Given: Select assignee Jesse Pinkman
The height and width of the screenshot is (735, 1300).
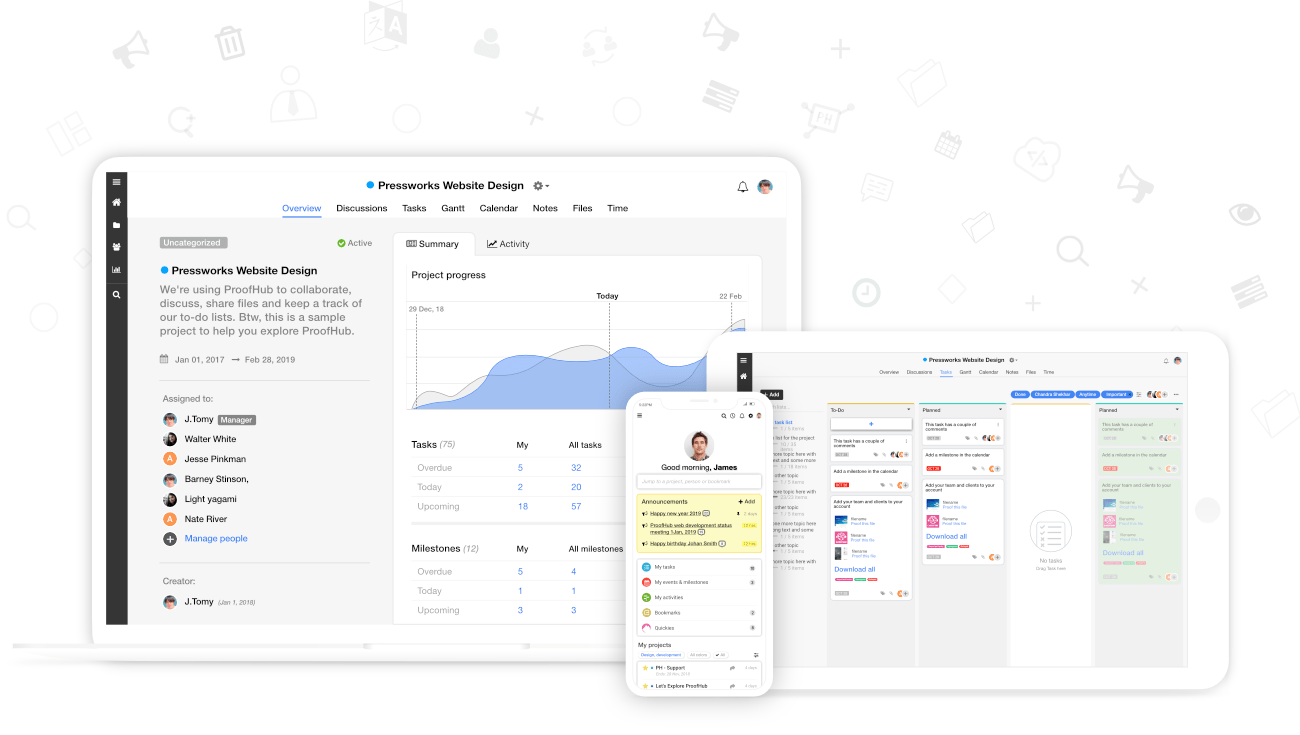Looking at the screenshot, I should (215, 459).
